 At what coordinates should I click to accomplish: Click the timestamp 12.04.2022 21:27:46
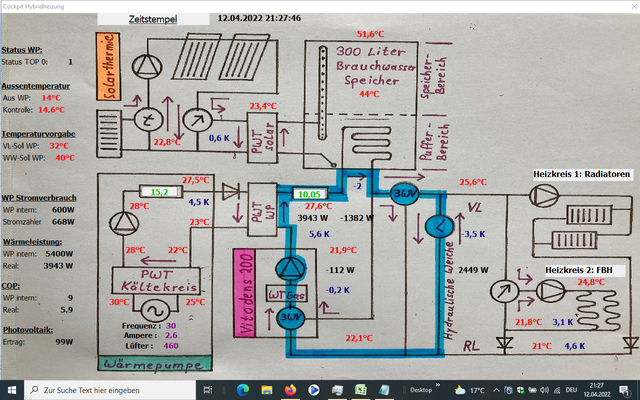coord(259,18)
